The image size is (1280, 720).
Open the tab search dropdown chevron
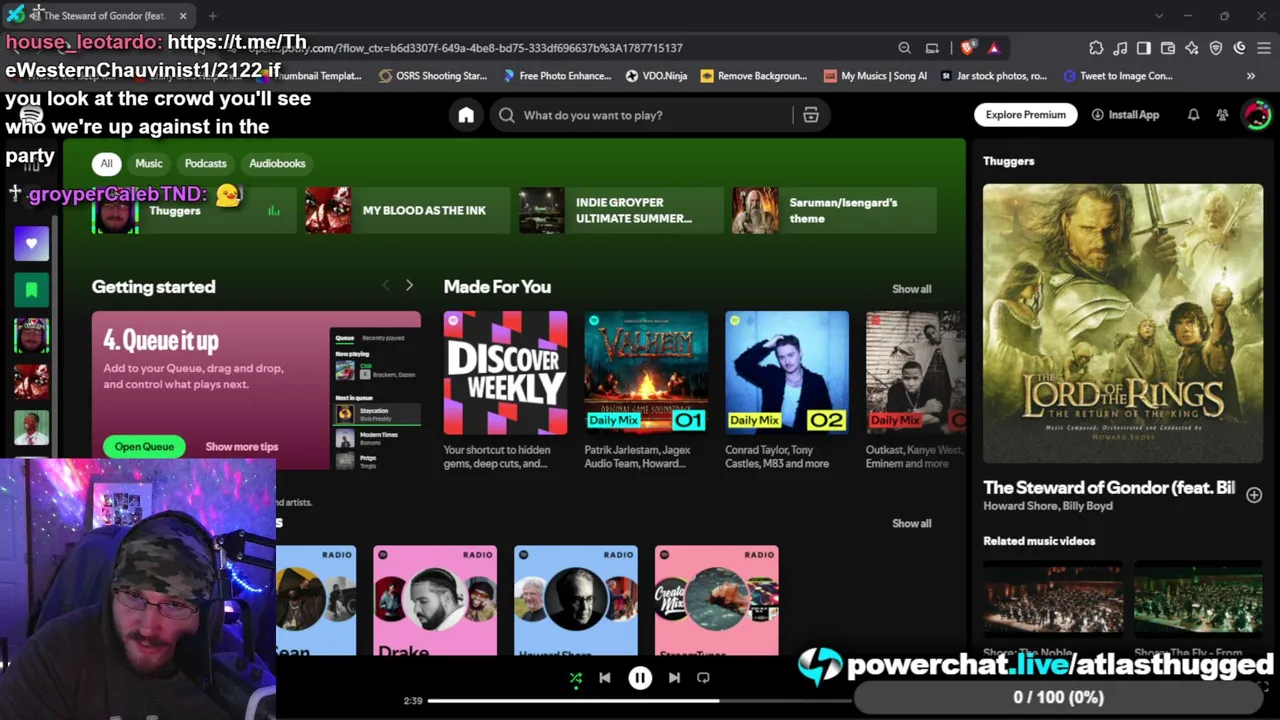pyautogui.click(x=1159, y=16)
